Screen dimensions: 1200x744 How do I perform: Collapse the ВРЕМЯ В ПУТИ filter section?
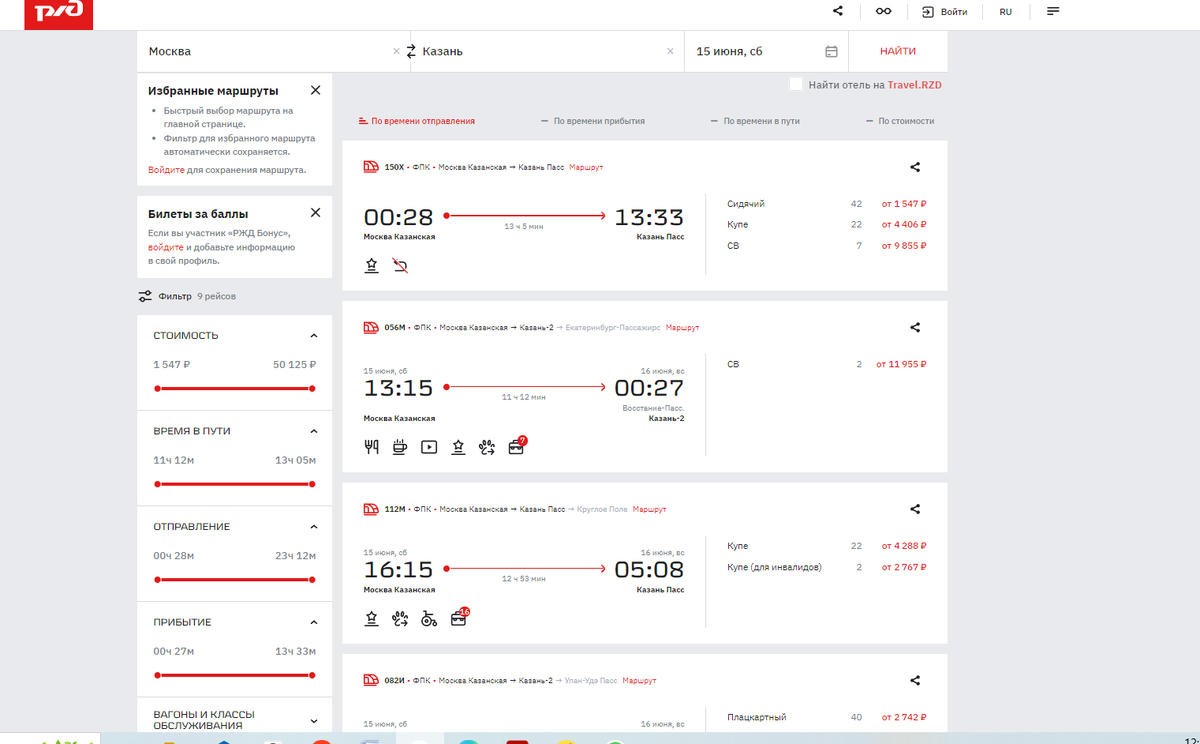[x=314, y=431]
